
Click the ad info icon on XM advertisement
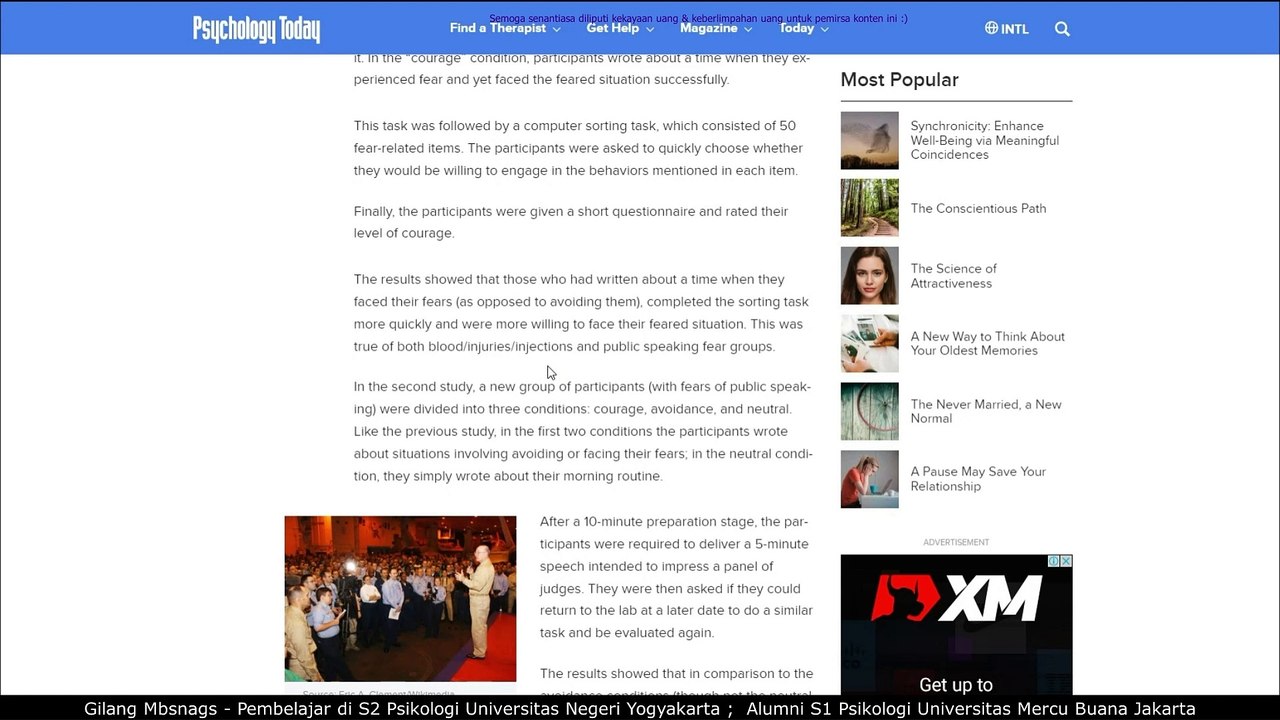point(1053,561)
